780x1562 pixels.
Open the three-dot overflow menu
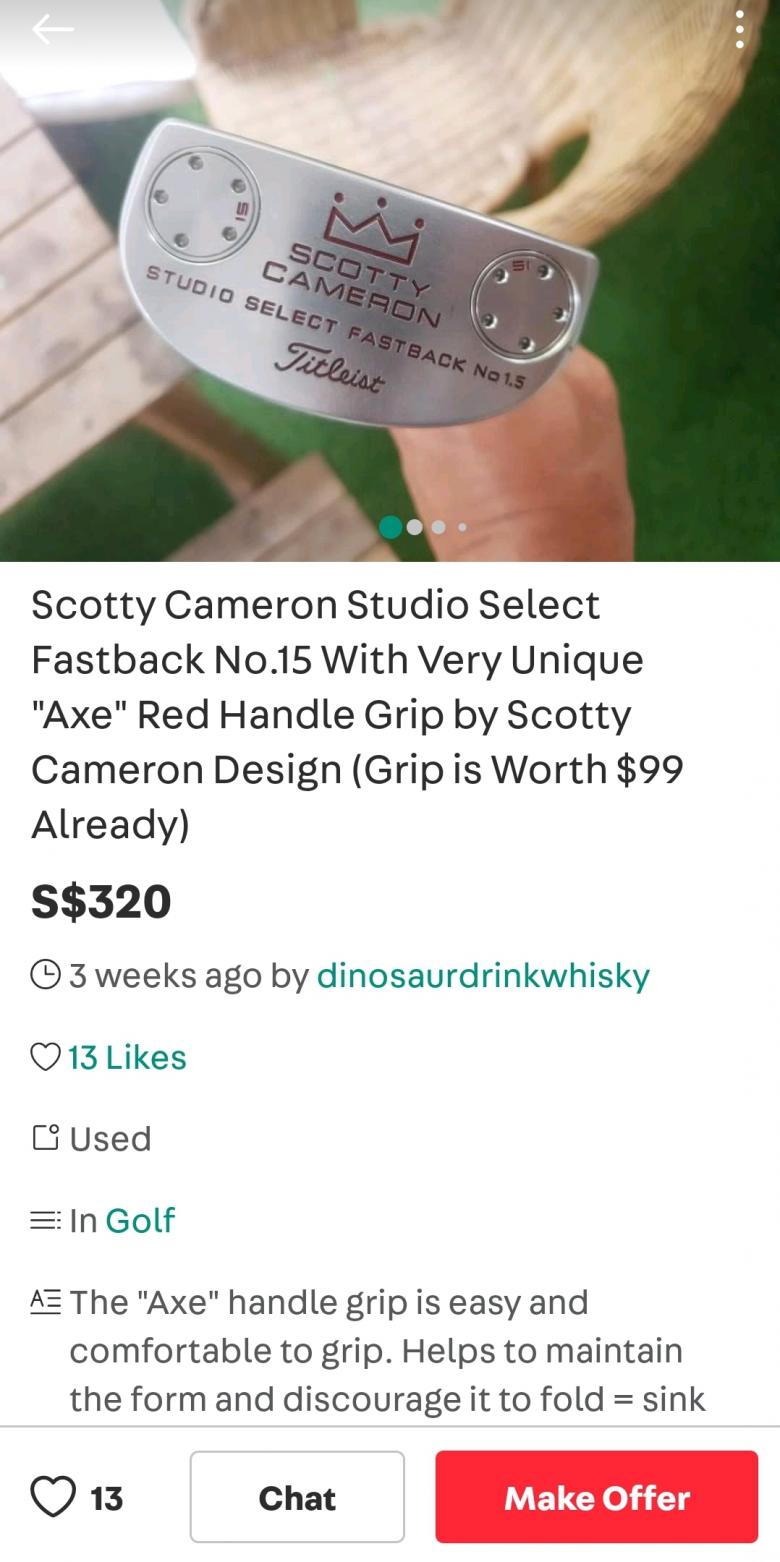pos(739,30)
